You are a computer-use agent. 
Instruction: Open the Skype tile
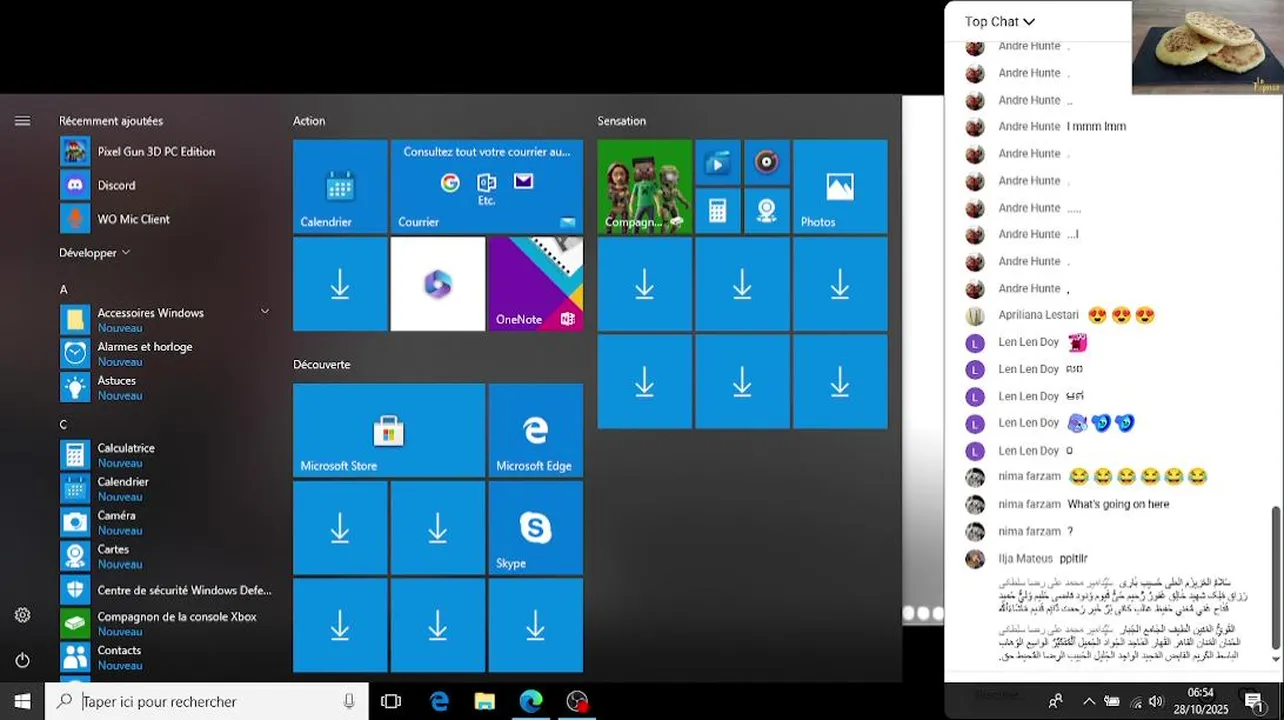pos(535,528)
